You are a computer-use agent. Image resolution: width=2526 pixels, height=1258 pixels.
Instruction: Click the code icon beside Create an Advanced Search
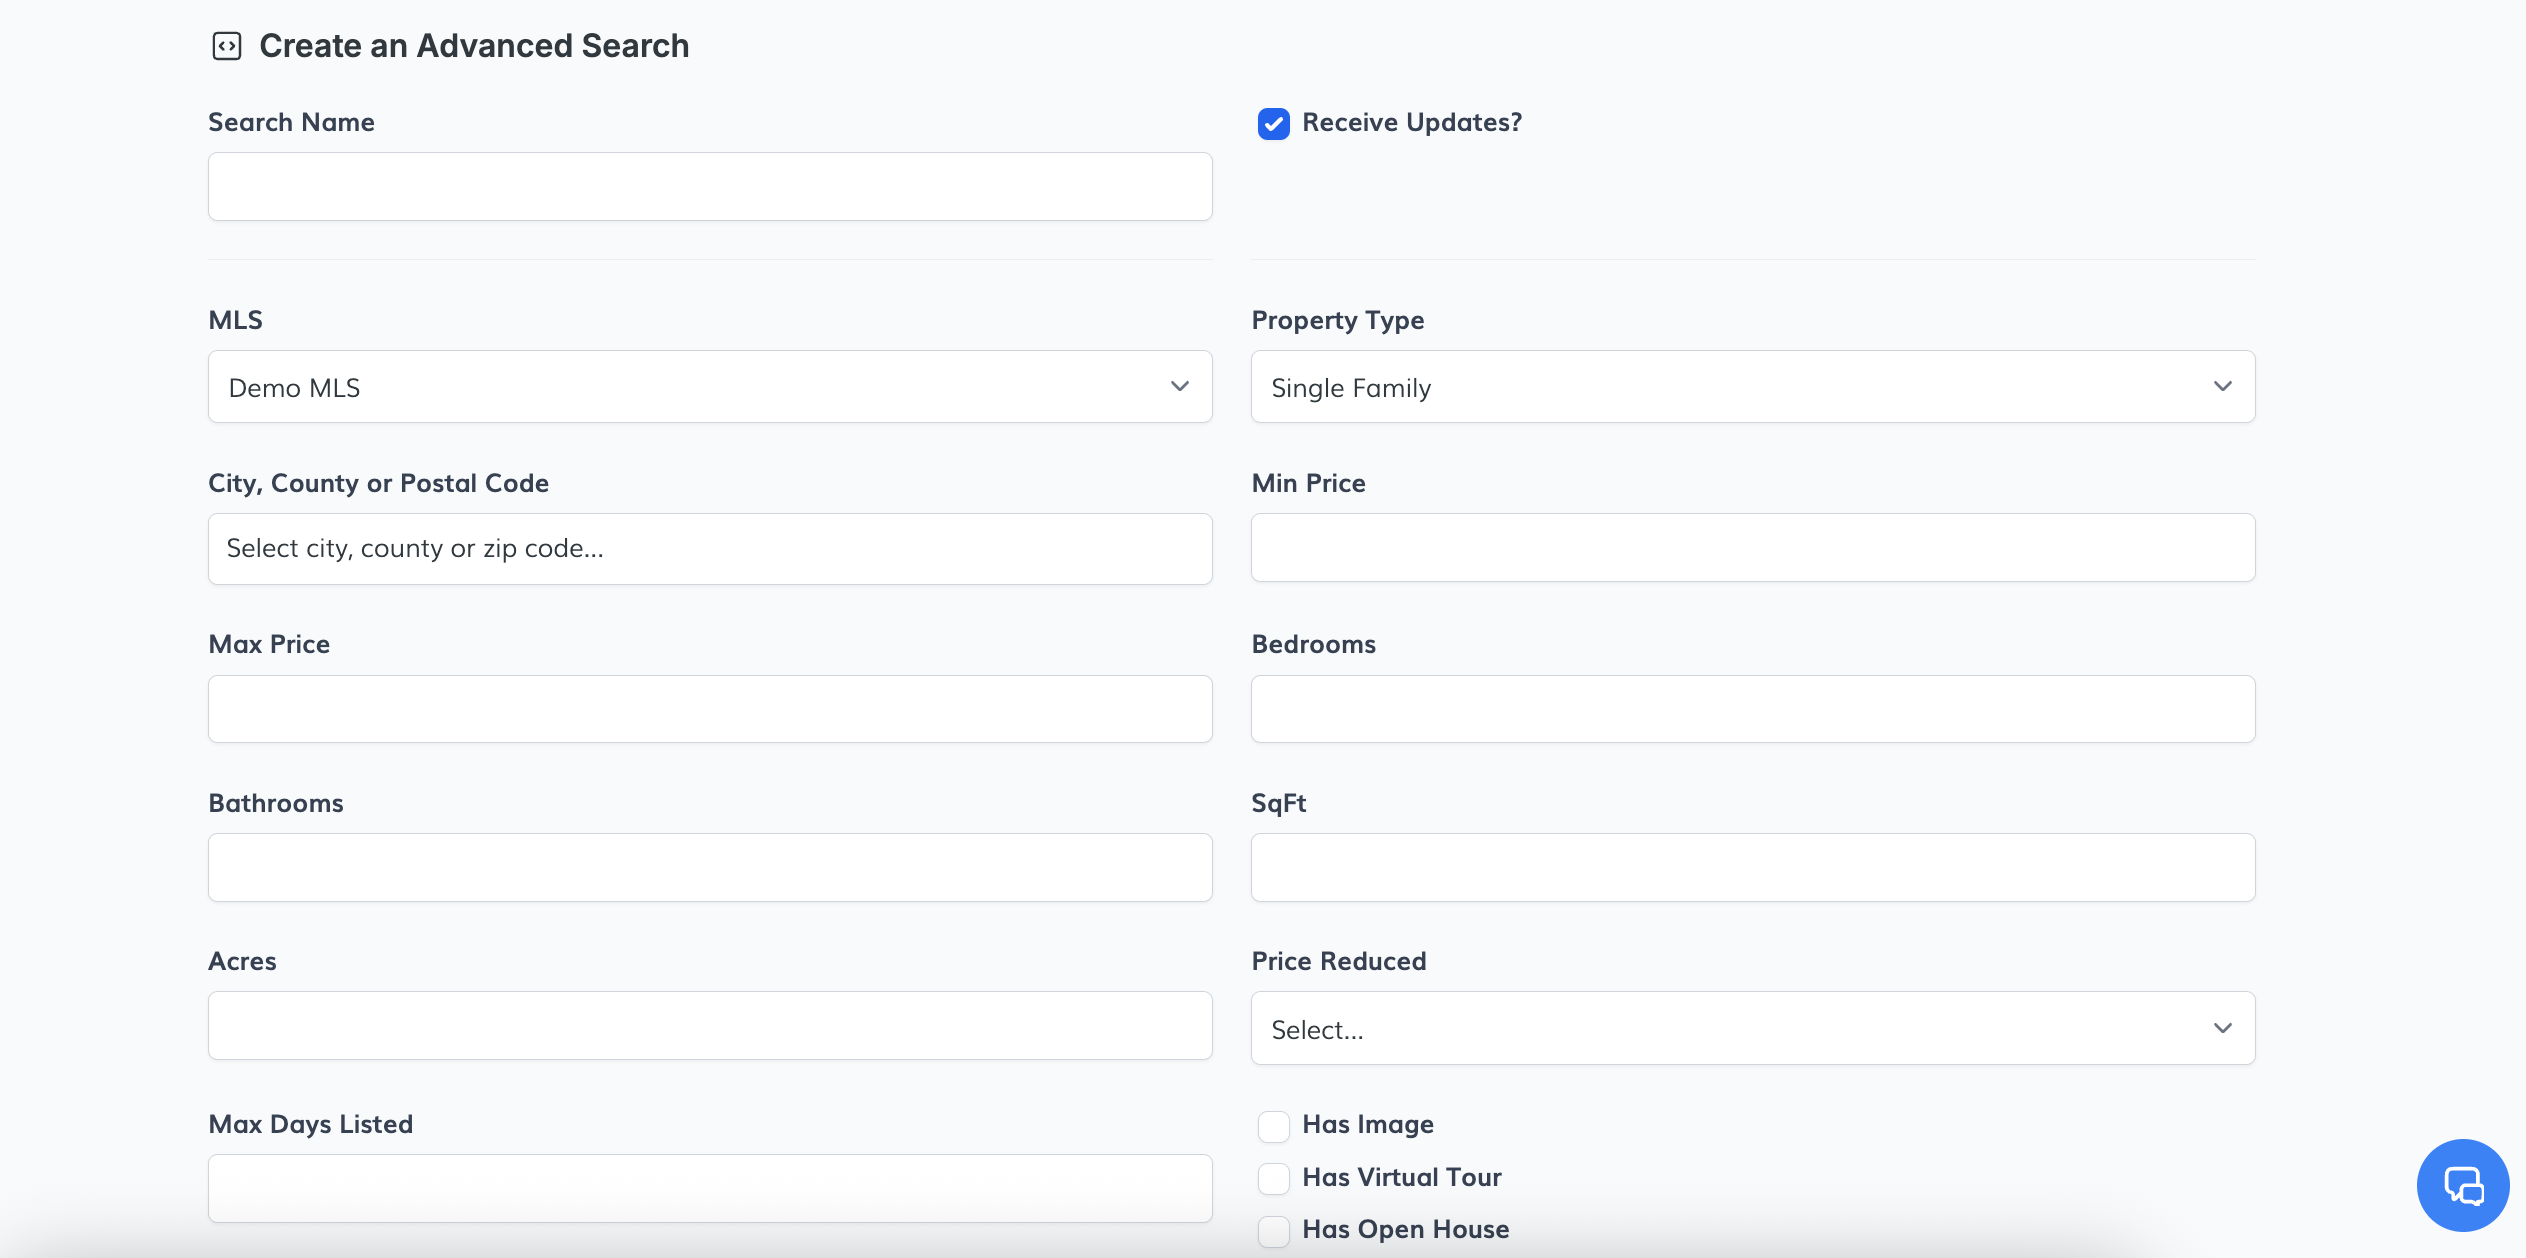227,46
